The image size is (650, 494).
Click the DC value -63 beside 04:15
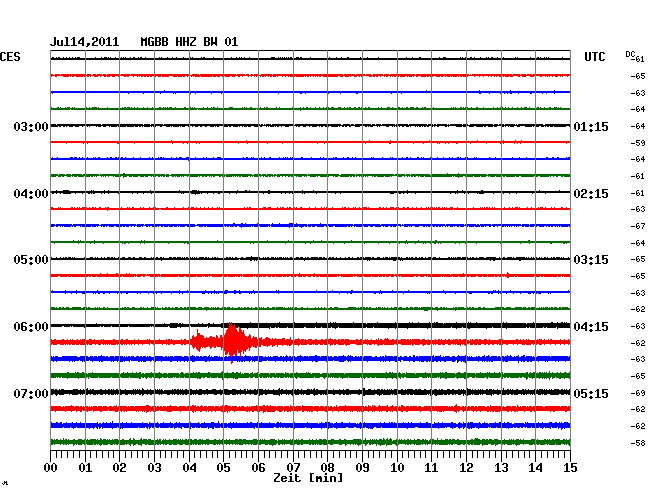click(x=638, y=326)
